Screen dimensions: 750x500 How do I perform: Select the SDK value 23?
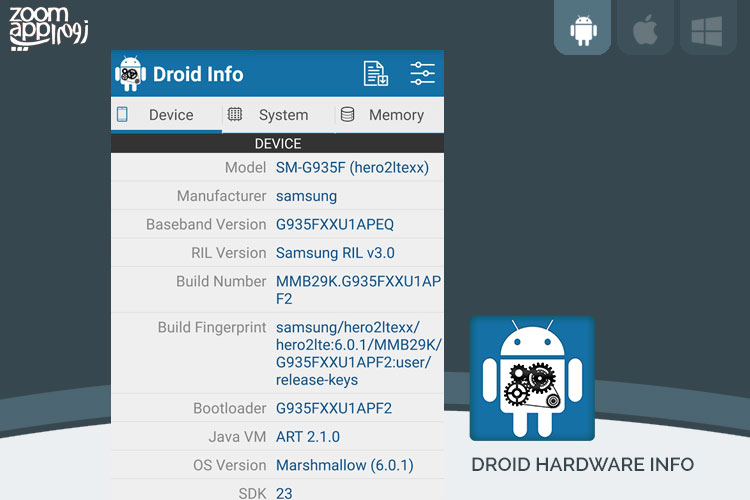tap(284, 493)
